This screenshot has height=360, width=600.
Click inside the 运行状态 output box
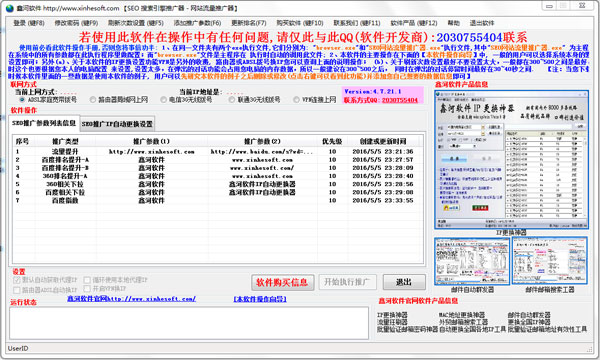pos(189,323)
